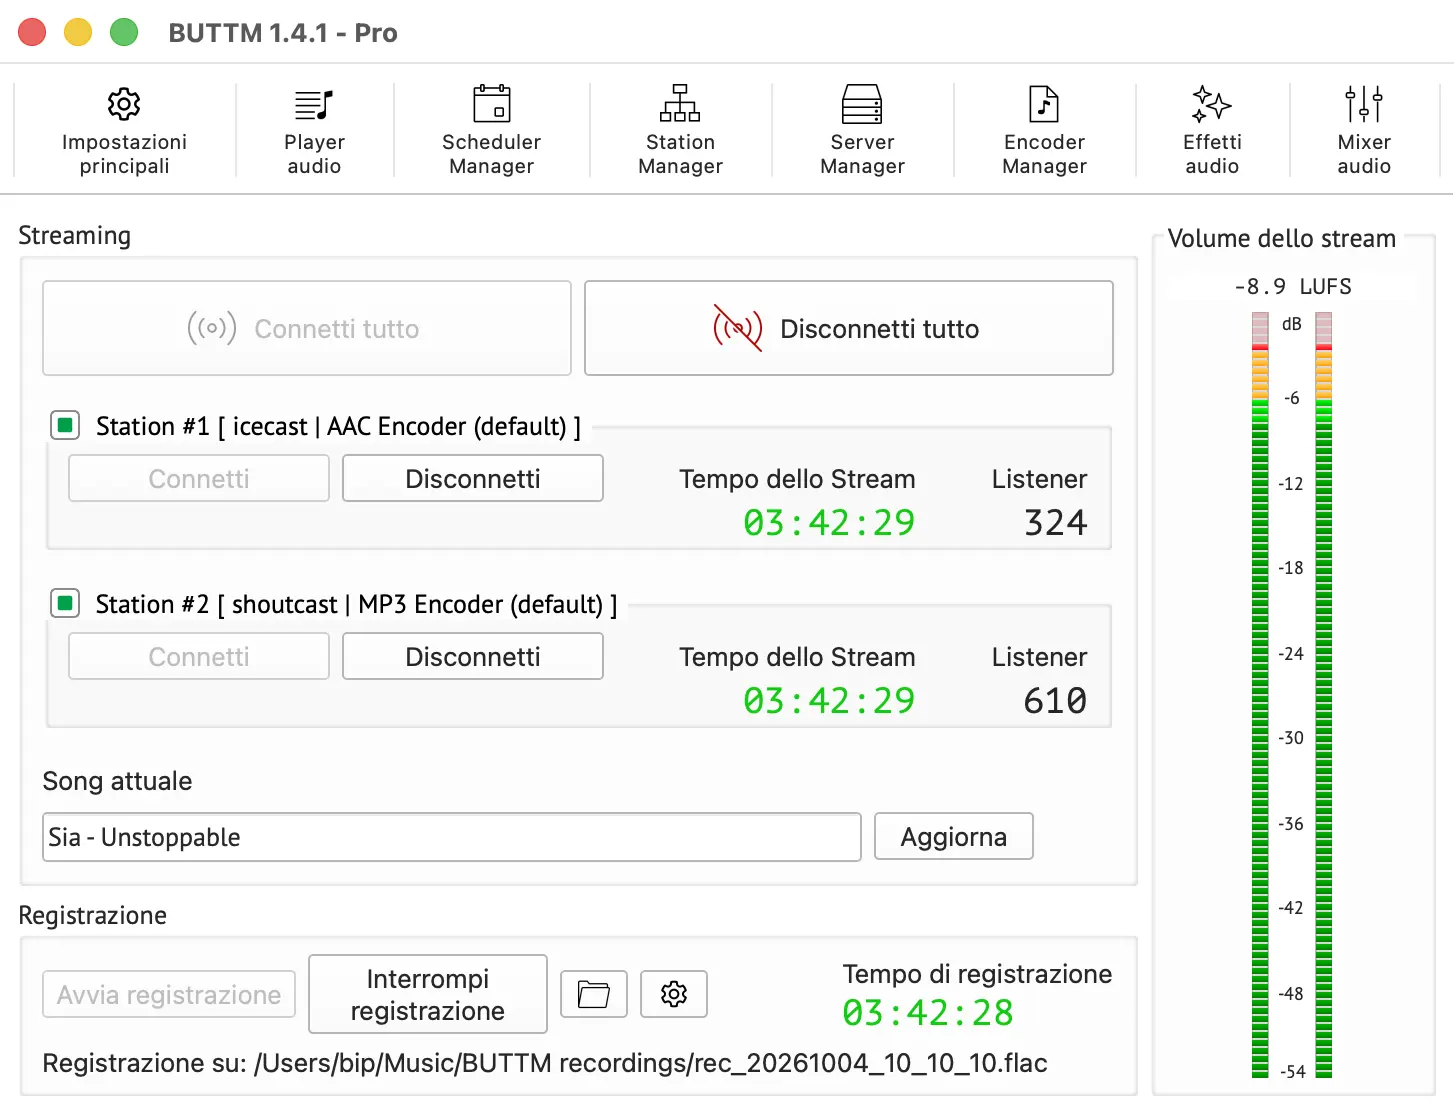1454x1120 pixels.
Task: Click the Tempo di registrazione label
Action: tap(977, 974)
